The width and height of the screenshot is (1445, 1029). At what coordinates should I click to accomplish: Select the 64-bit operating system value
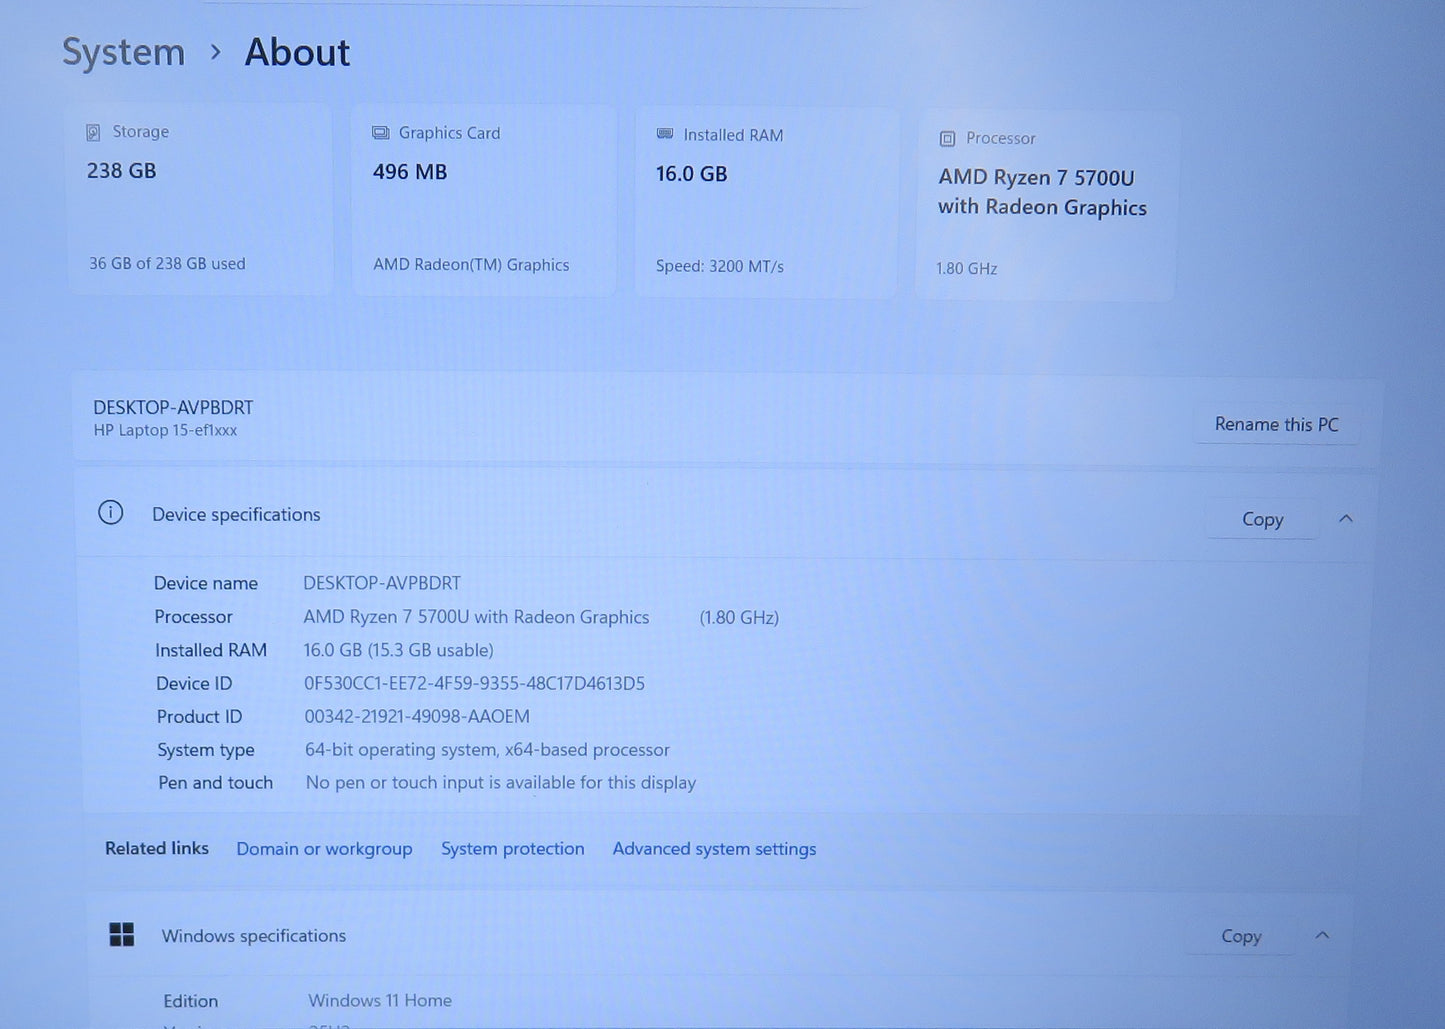[x=487, y=749]
